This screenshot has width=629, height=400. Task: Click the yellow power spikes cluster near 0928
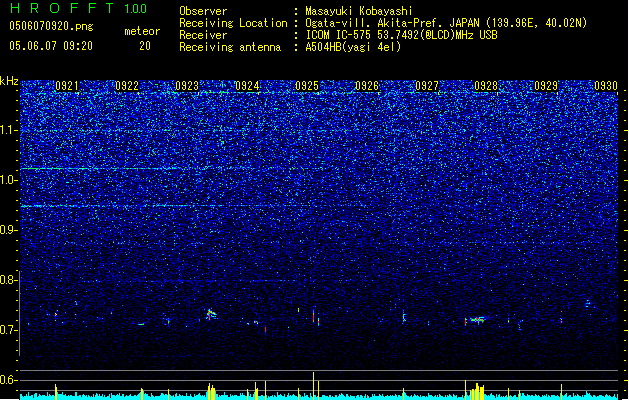click(x=476, y=391)
